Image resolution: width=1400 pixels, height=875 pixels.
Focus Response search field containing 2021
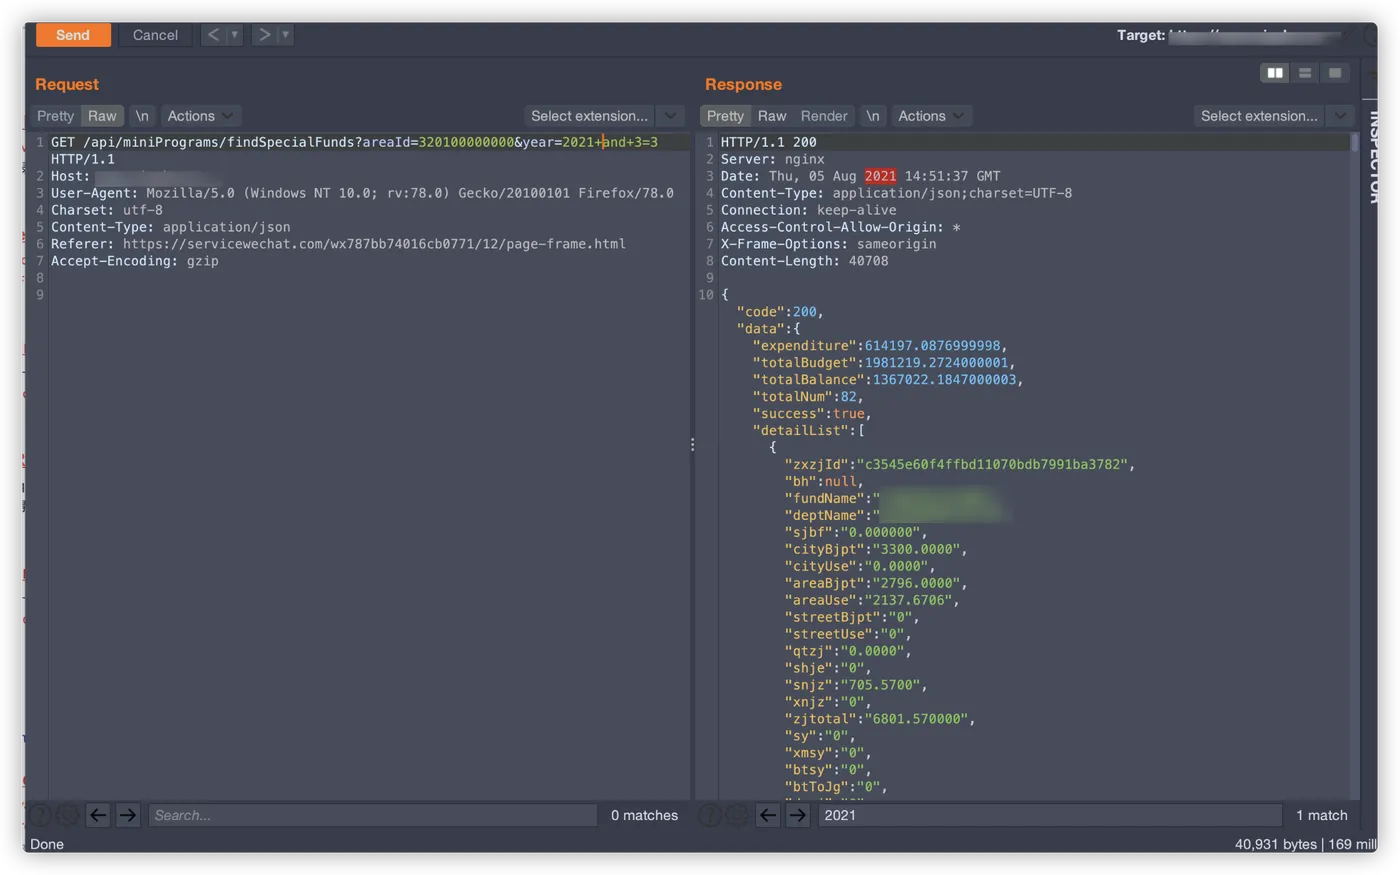tap(1050, 815)
